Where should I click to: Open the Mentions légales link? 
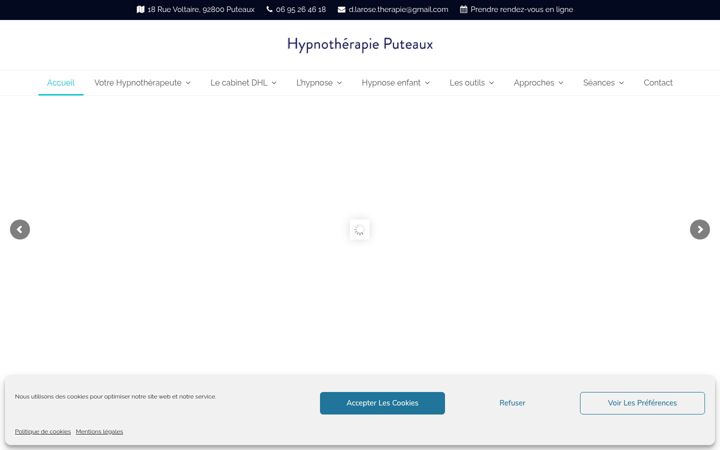99,432
